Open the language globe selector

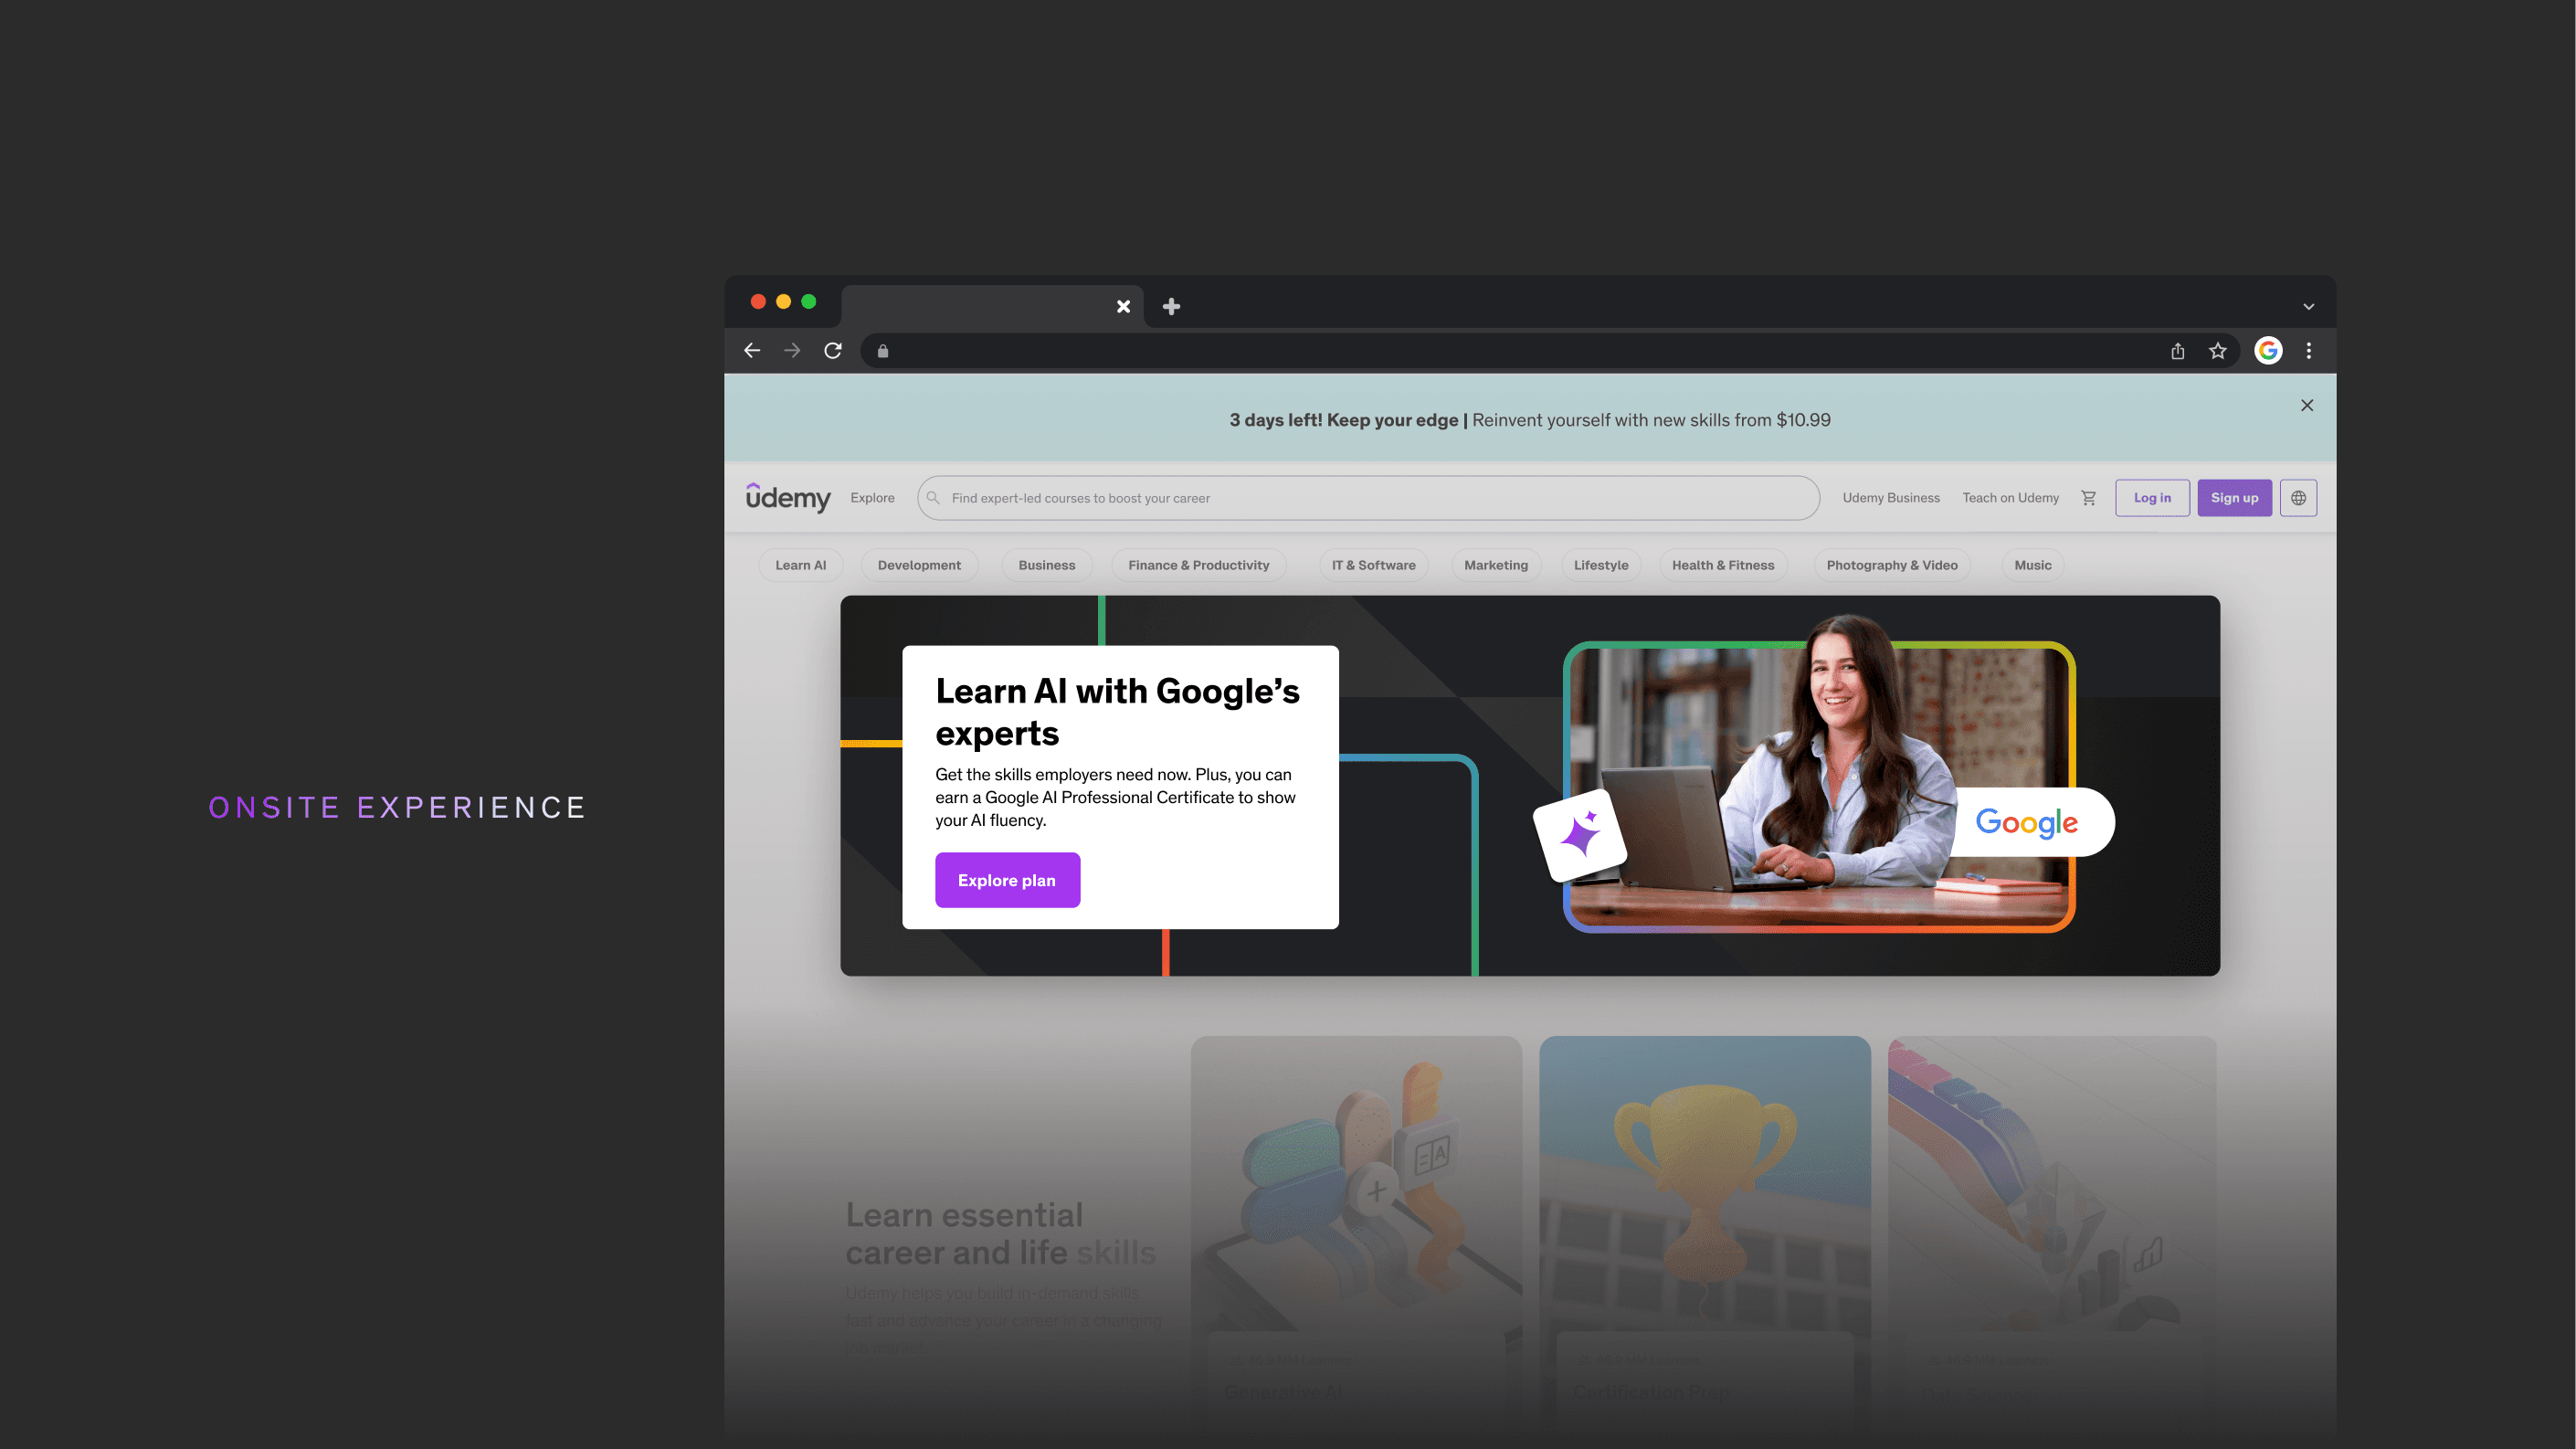point(2298,498)
